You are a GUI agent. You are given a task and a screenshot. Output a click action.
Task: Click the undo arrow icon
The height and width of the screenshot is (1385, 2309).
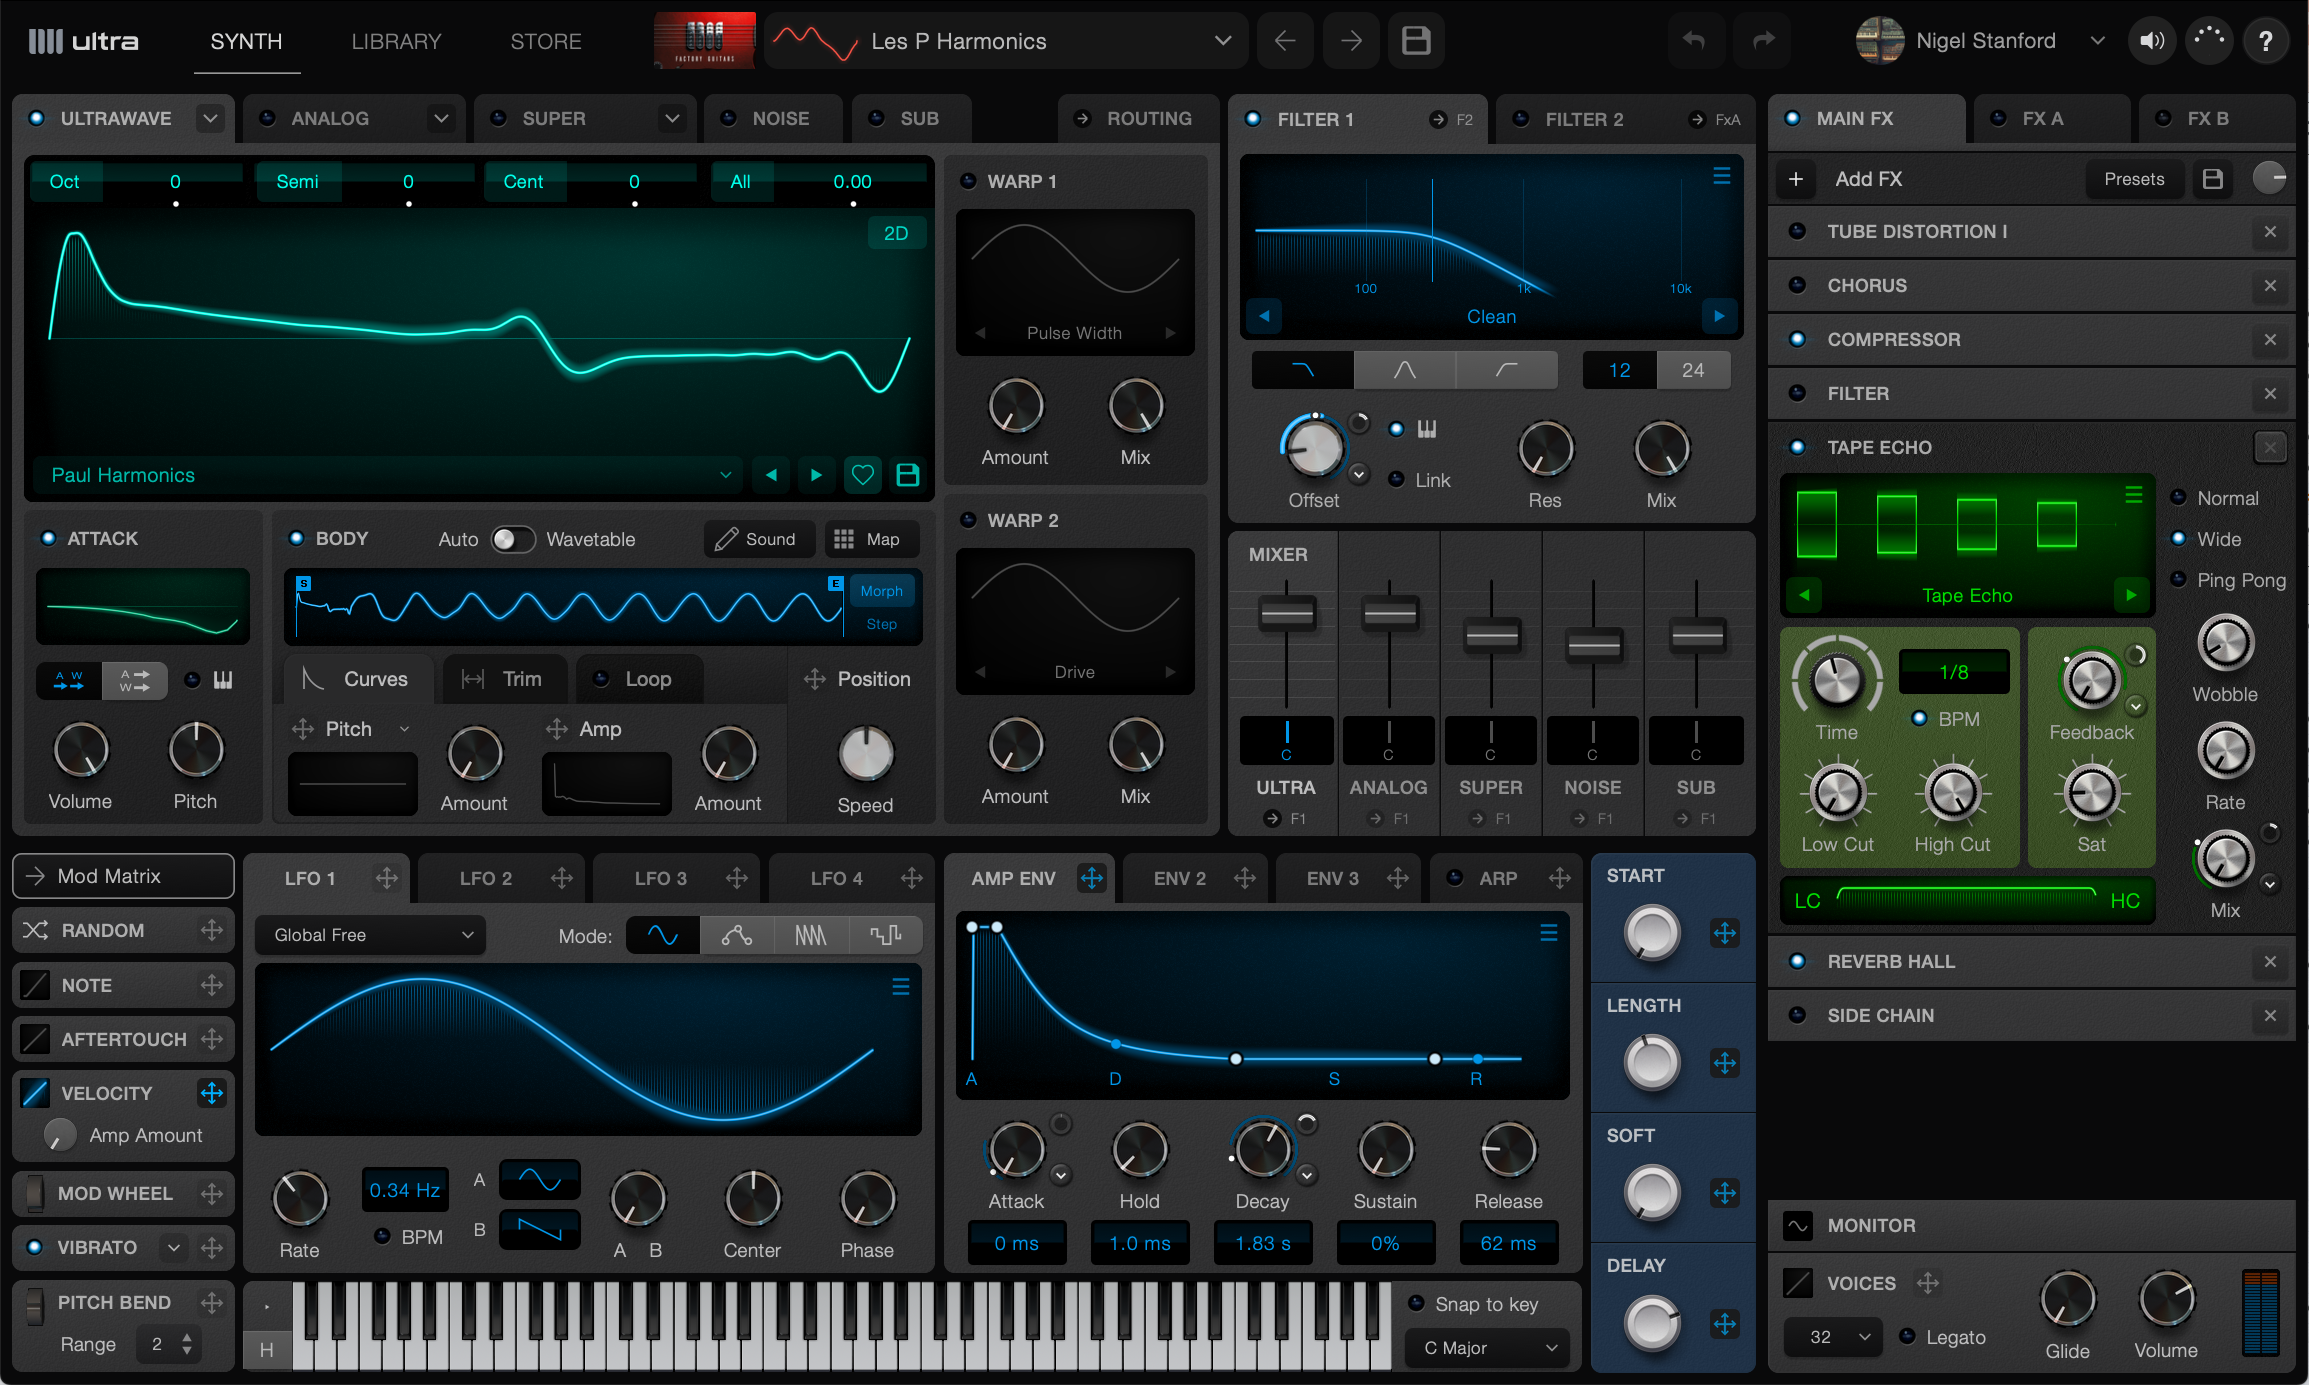(x=1693, y=41)
